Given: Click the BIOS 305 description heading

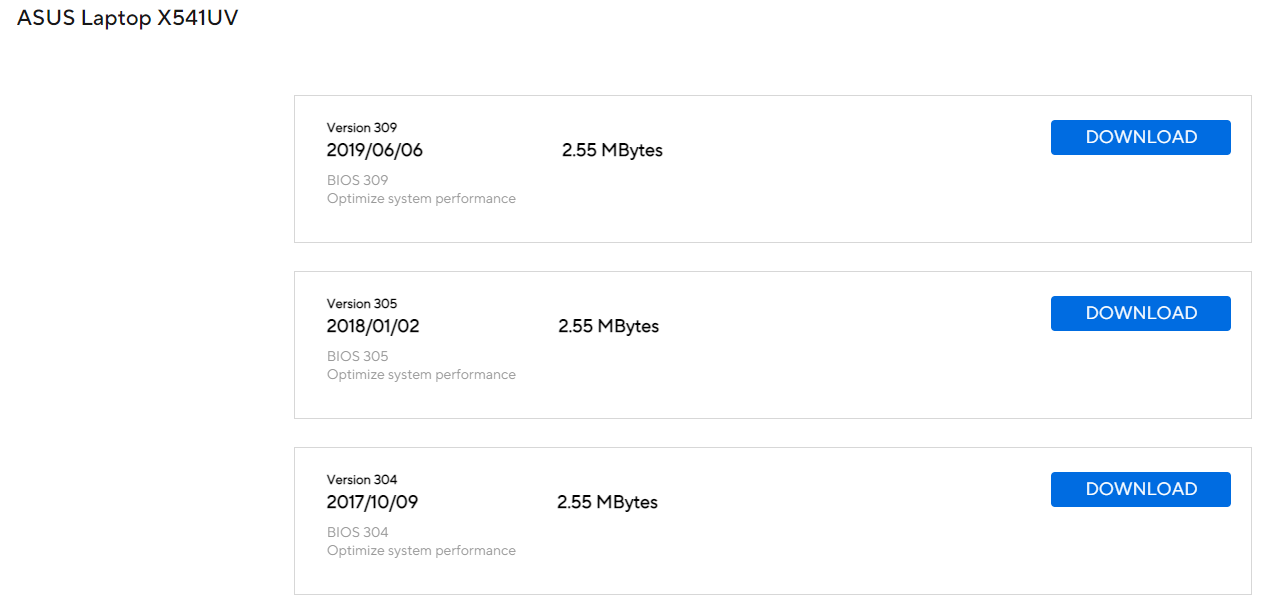Looking at the screenshot, I should pyautogui.click(x=357, y=357).
